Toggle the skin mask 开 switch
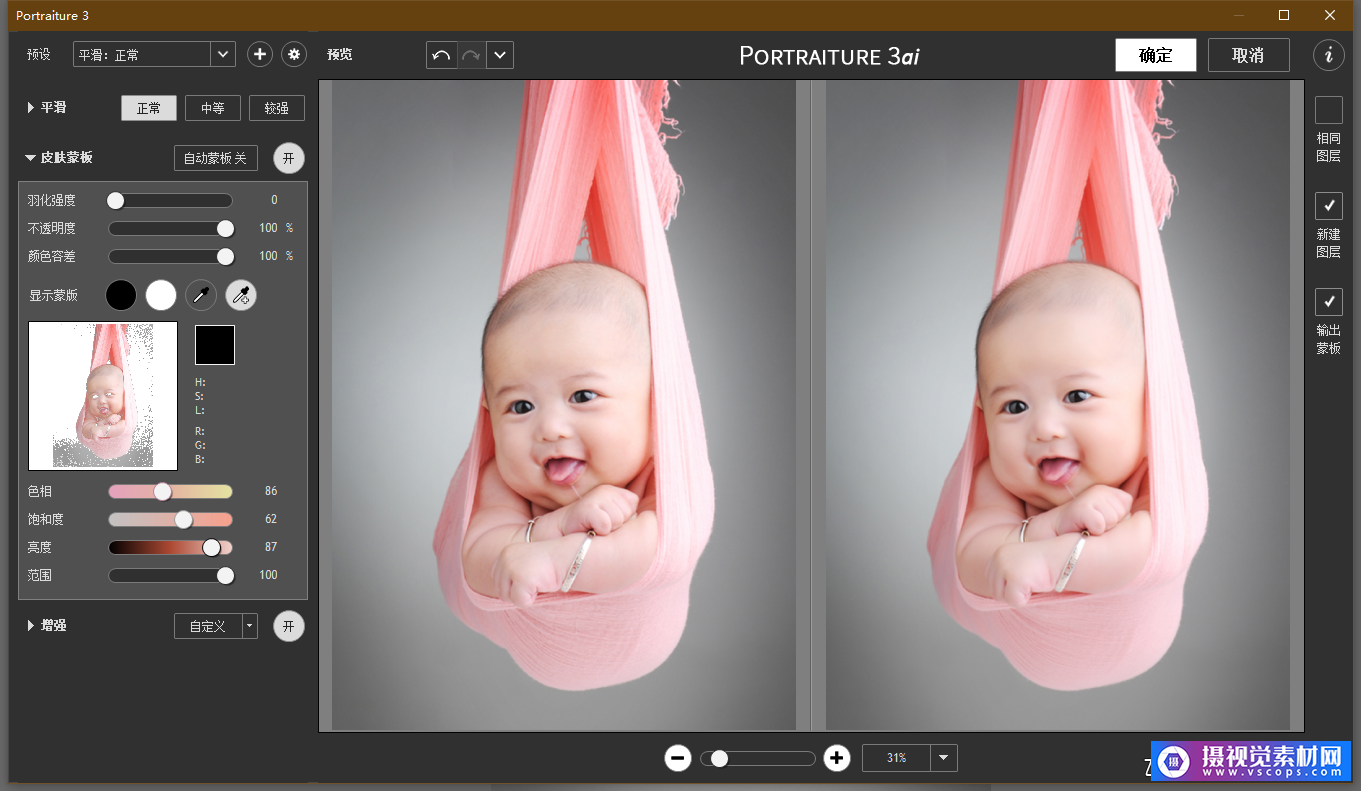Viewport: 1361px width, 791px height. coord(289,158)
